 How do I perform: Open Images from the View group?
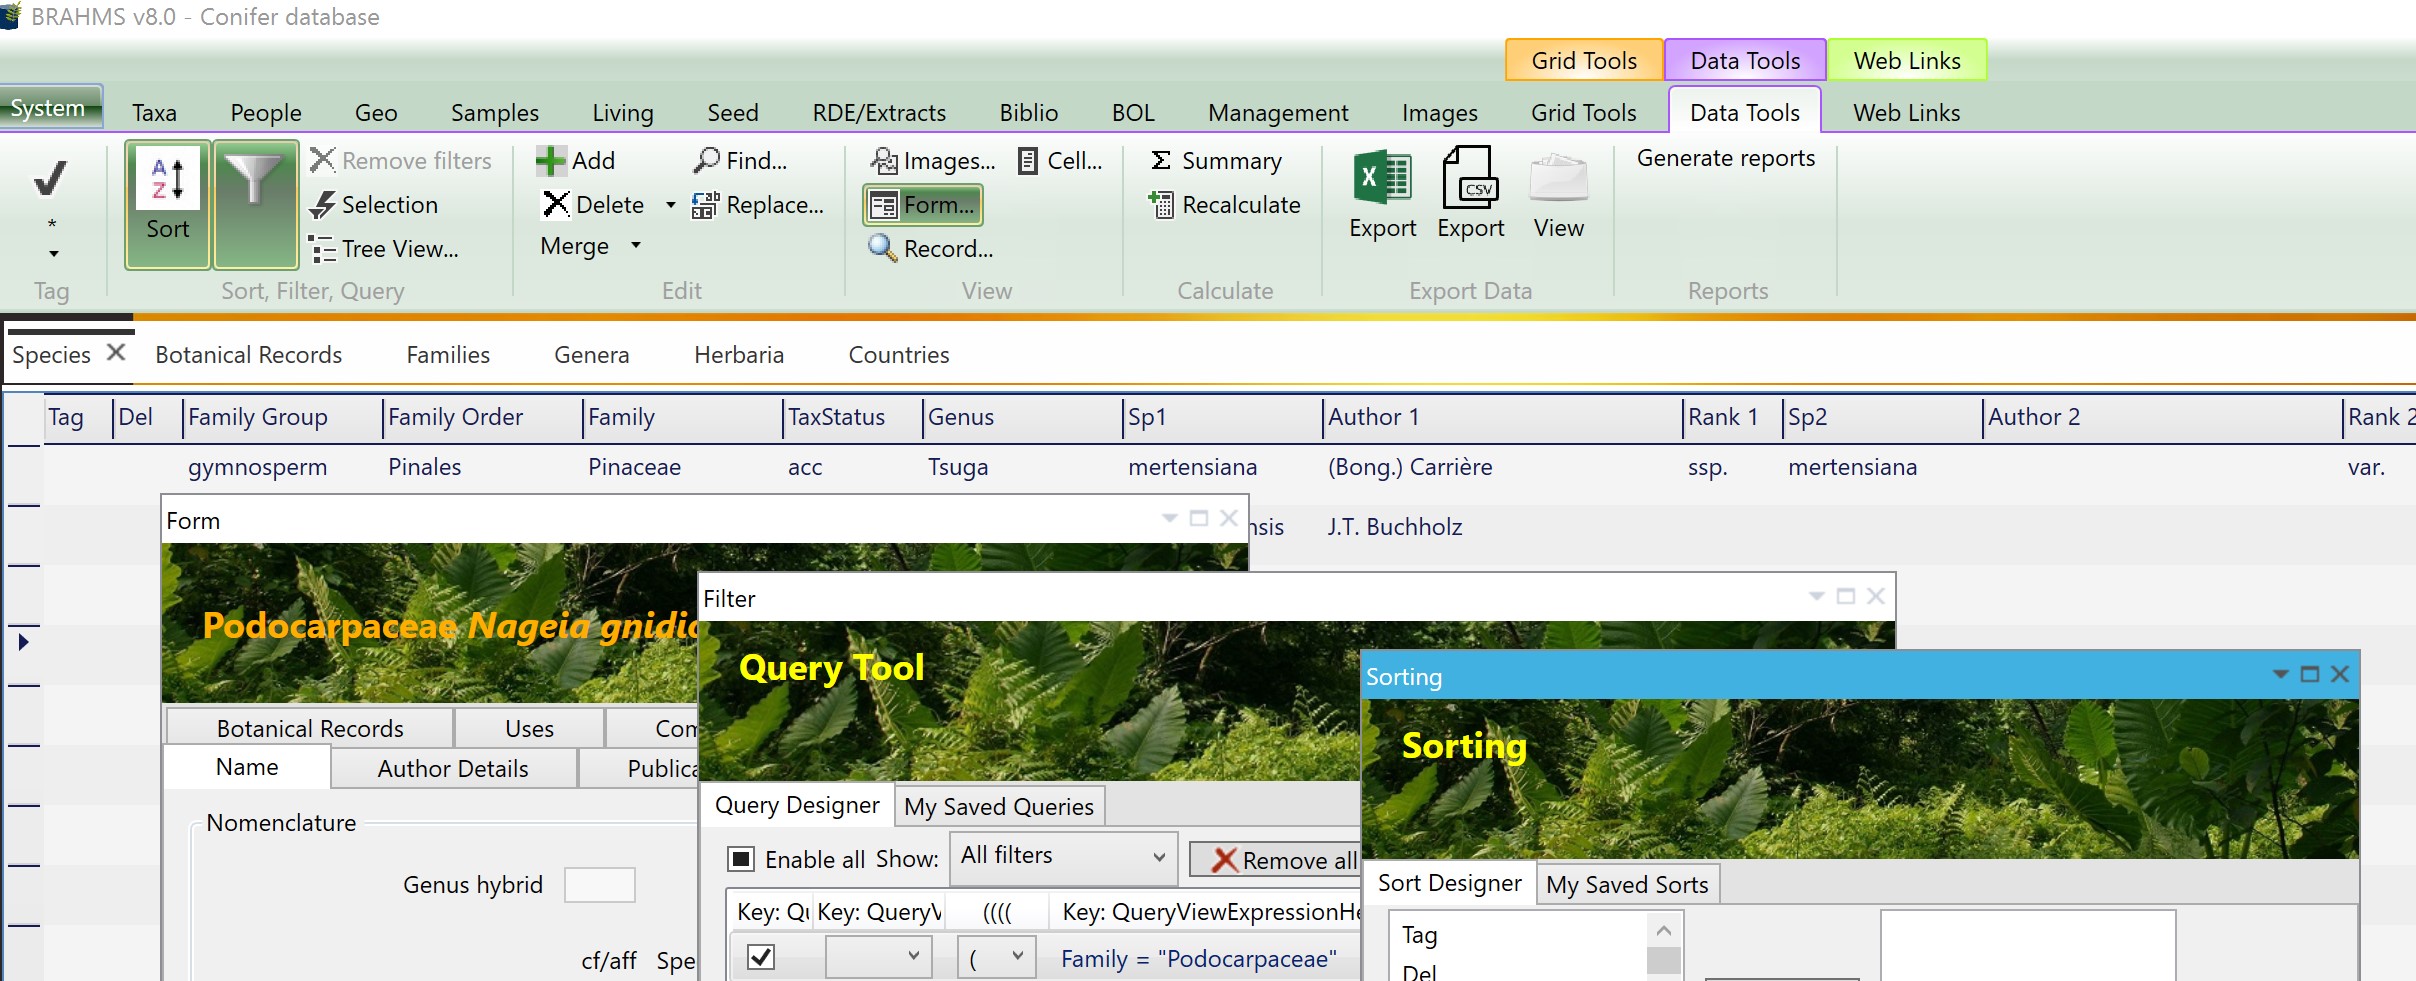pos(932,161)
